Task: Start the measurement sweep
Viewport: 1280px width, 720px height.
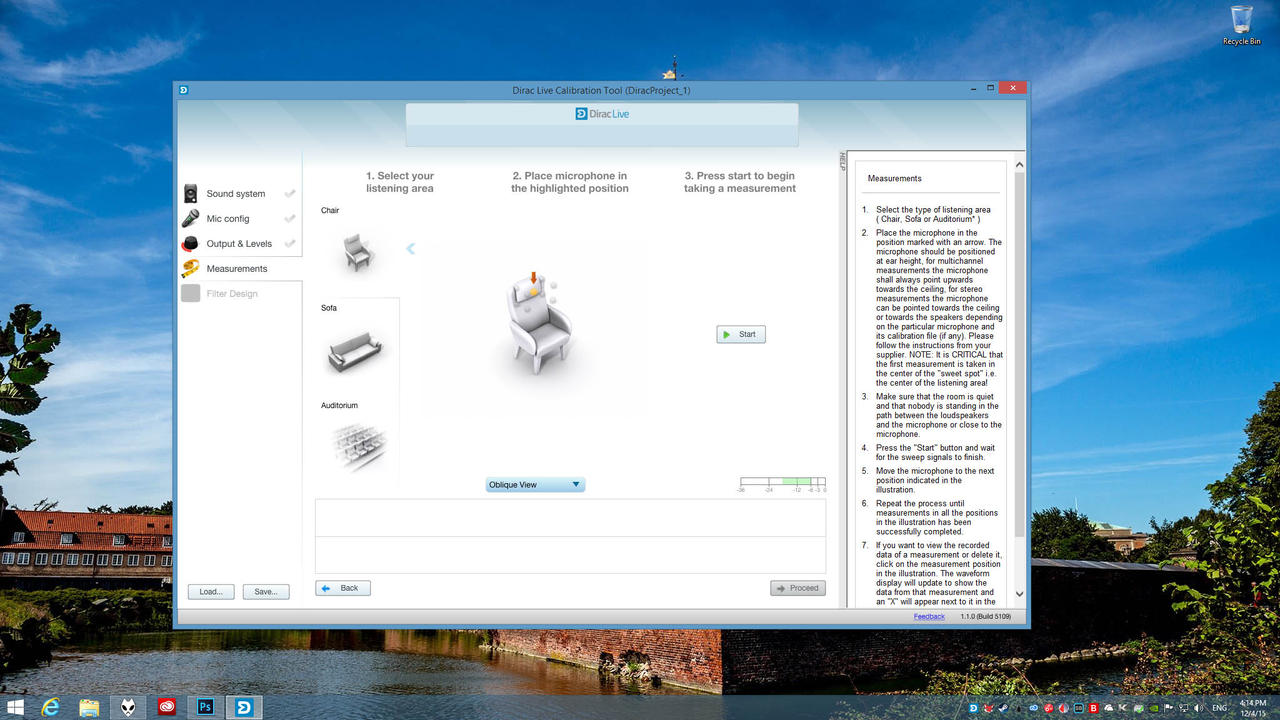Action: click(x=741, y=334)
